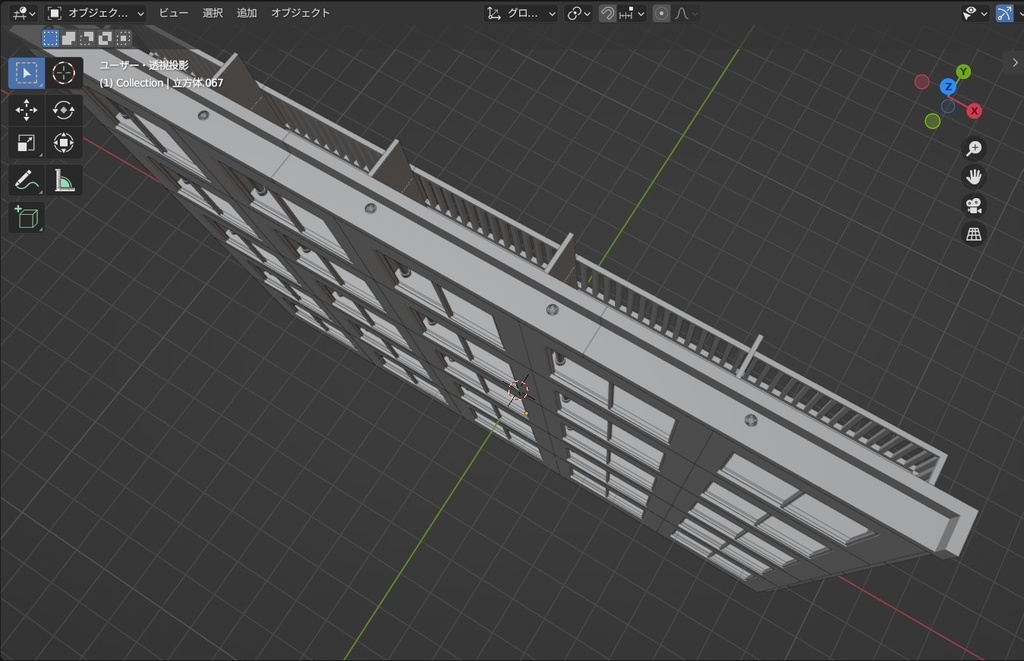
Task: Click the hand icon to pan the viewport
Action: pyautogui.click(x=973, y=175)
